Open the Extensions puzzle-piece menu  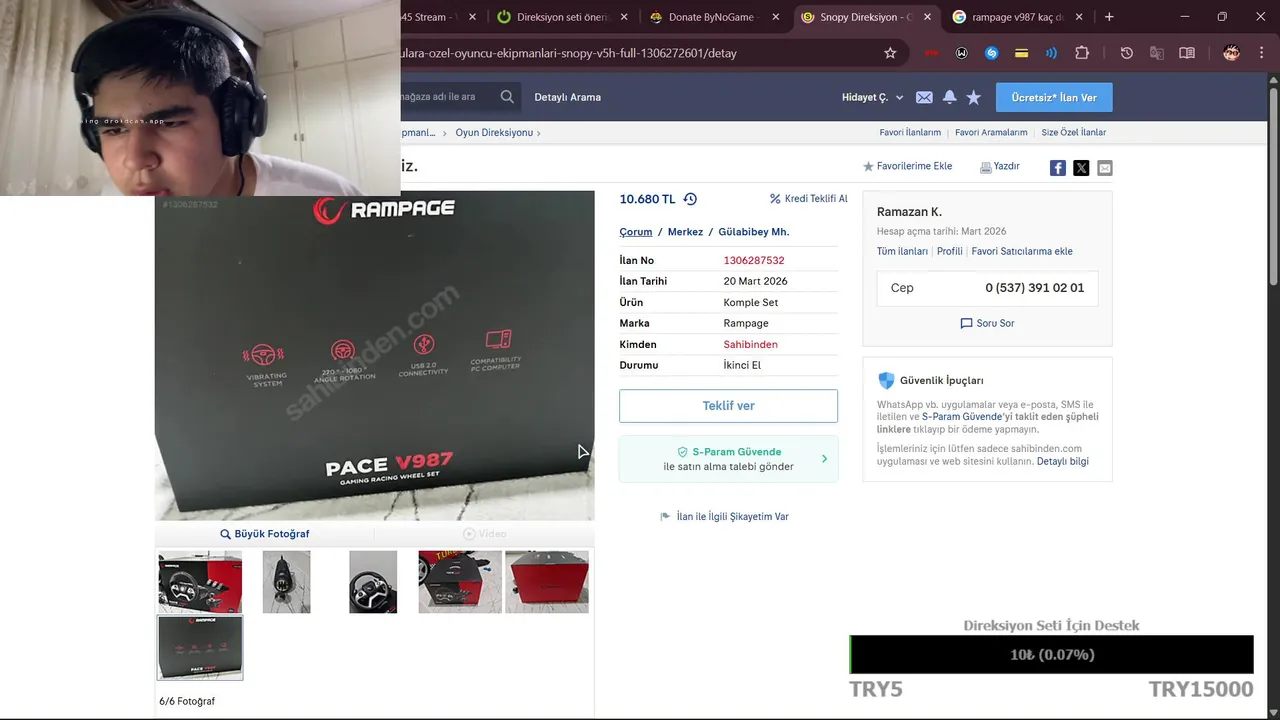(1082, 53)
